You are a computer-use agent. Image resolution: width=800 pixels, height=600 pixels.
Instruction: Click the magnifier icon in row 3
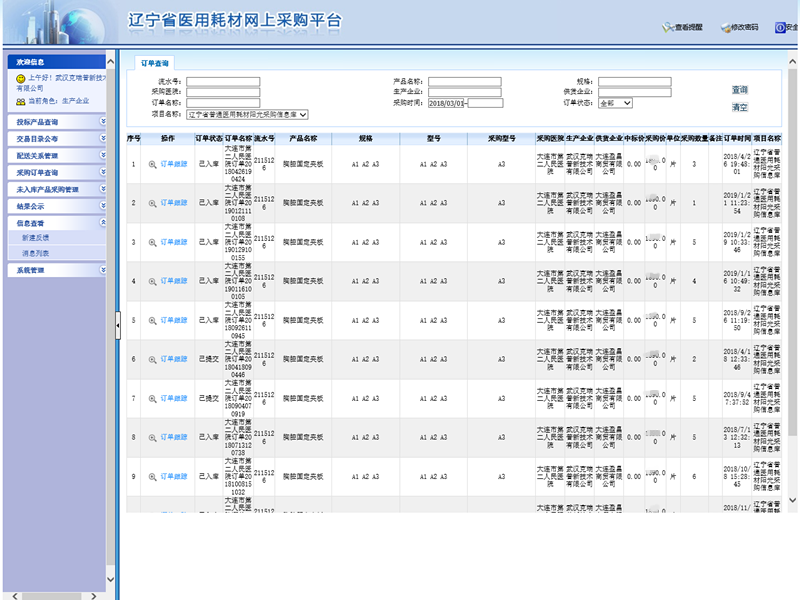pos(152,242)
